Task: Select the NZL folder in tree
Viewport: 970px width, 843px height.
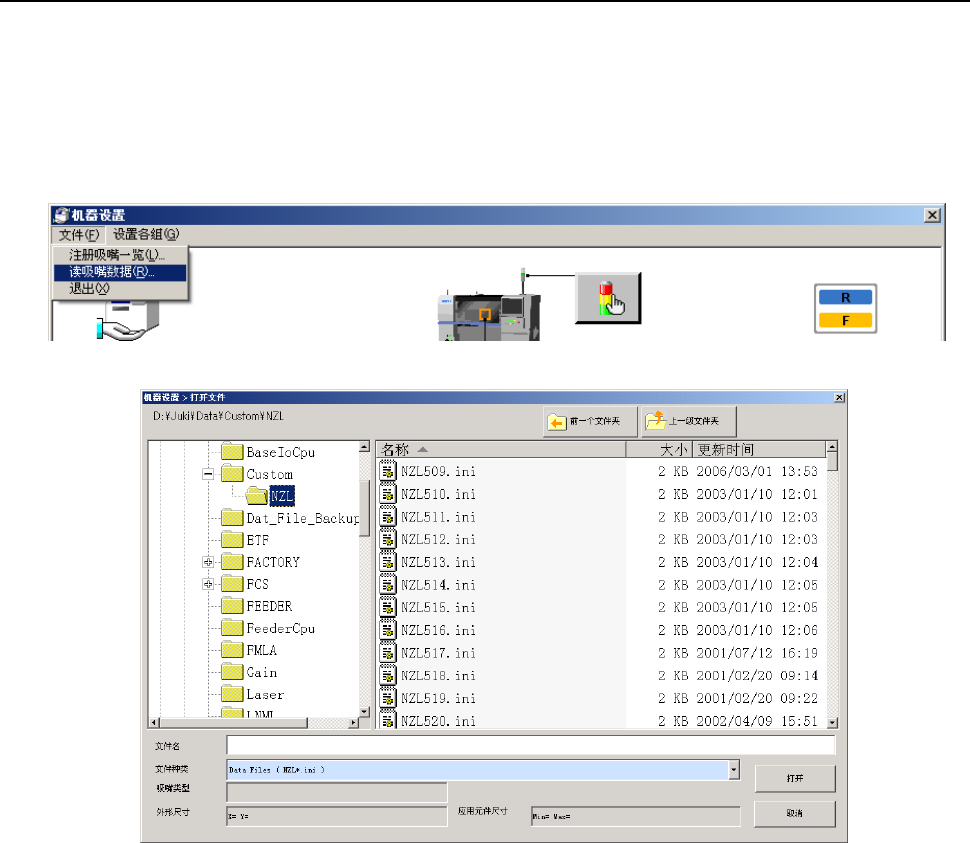Action: (282, 496)
